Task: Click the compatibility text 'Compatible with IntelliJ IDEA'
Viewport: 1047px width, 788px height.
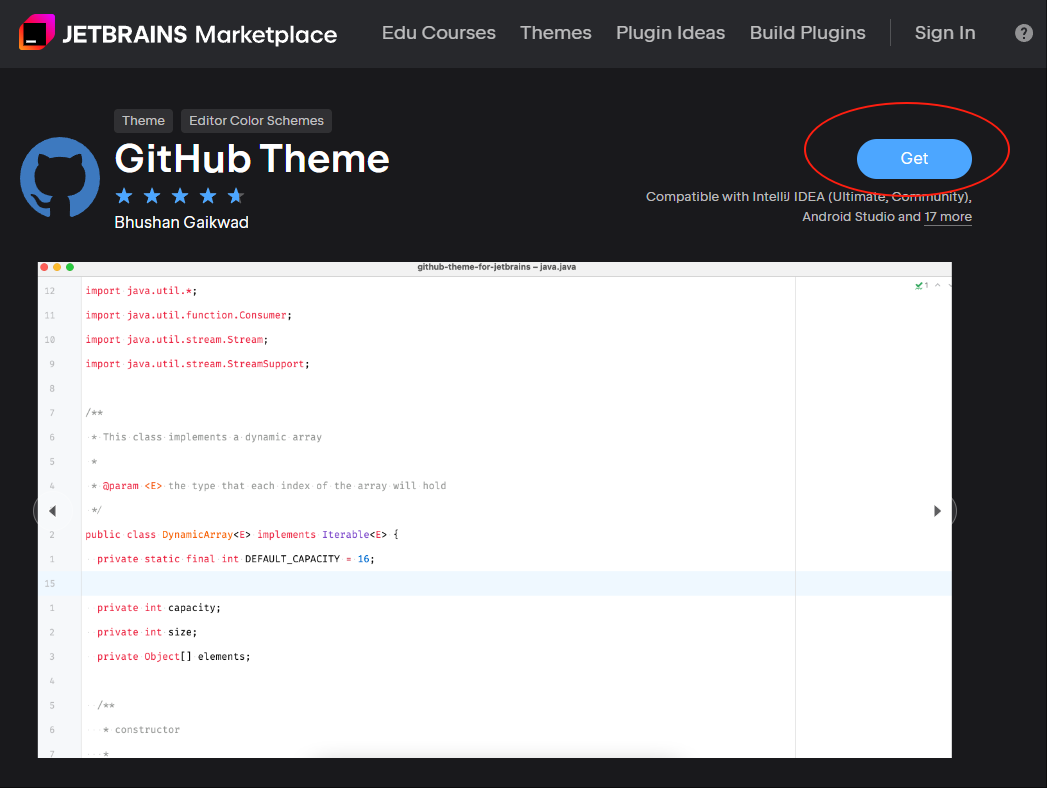Action: coord(735,197)
